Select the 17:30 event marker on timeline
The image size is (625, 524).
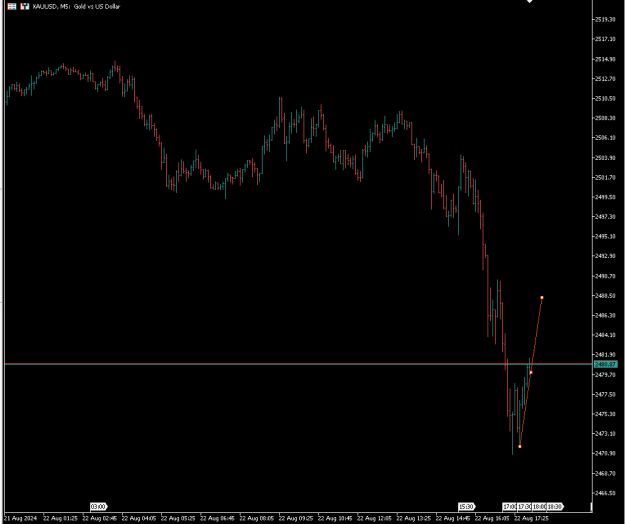(524, 506)
